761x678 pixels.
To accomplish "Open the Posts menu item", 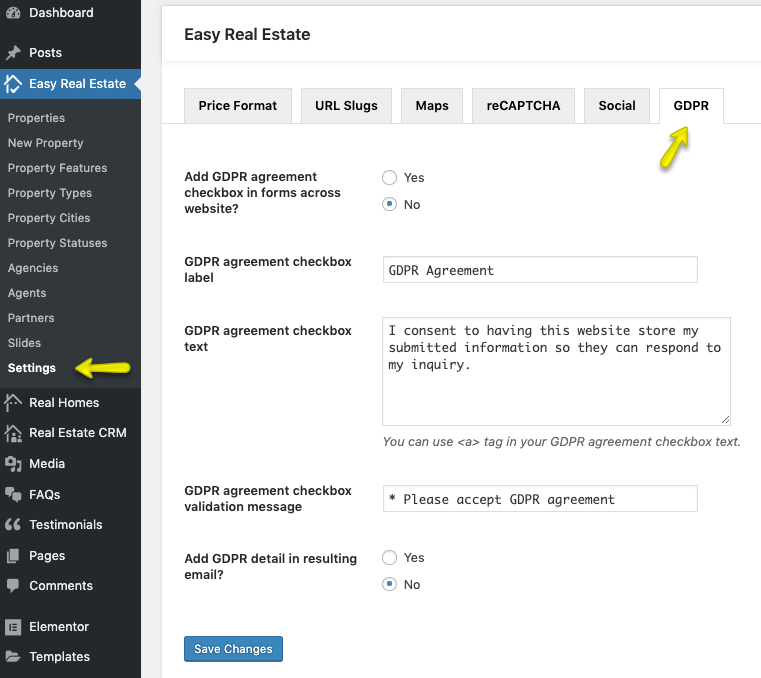I will pyautogui.click(x=46, y=52).
